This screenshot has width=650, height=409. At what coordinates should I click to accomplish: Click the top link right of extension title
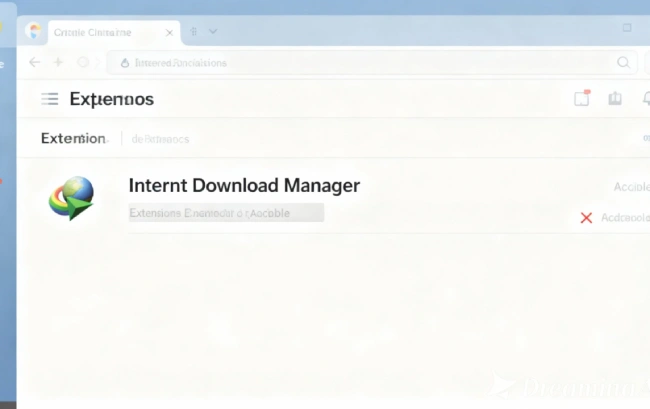631,187
